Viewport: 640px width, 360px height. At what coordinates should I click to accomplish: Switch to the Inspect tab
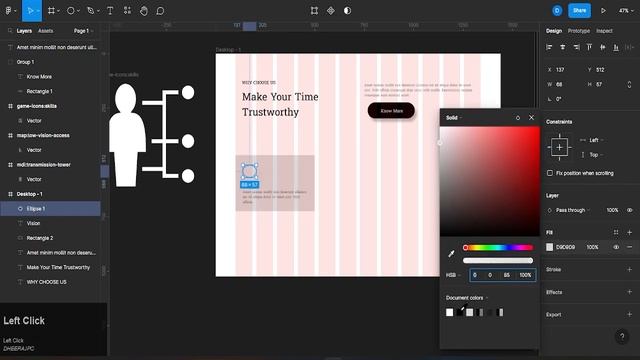(x=604, y=31)
